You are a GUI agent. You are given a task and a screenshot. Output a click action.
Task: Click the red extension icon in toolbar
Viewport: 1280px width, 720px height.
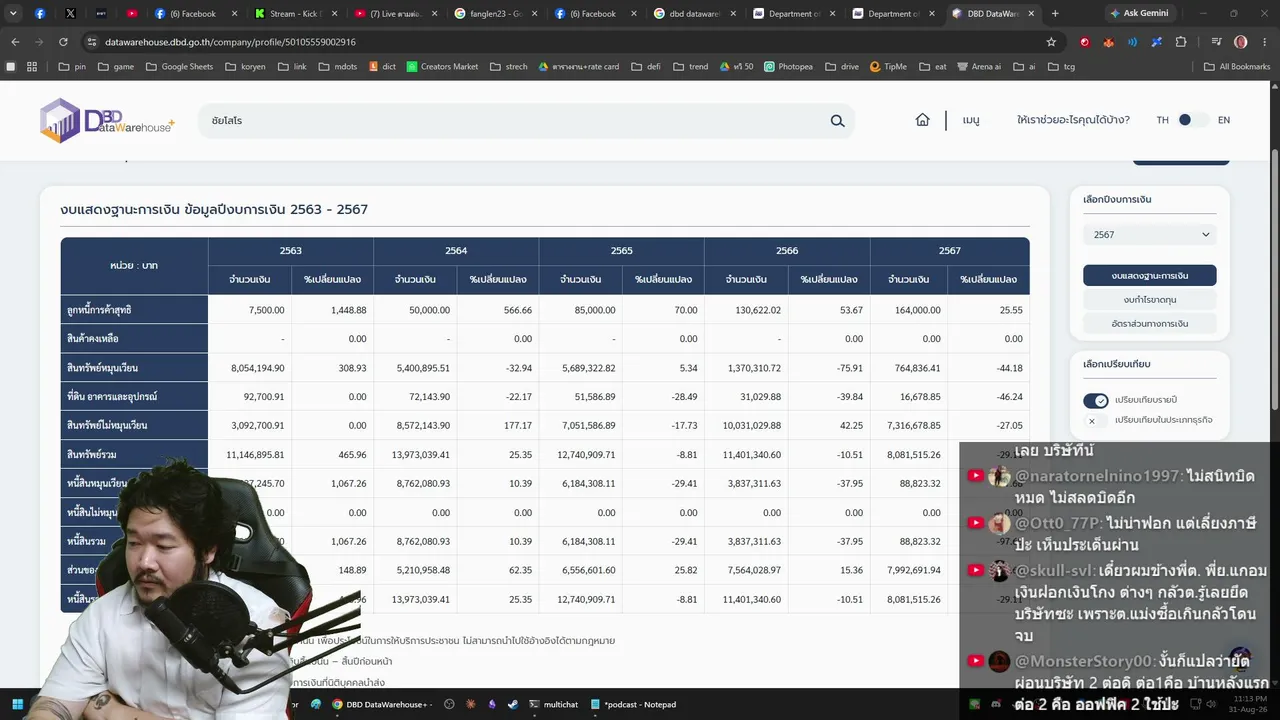point(1085,42)
